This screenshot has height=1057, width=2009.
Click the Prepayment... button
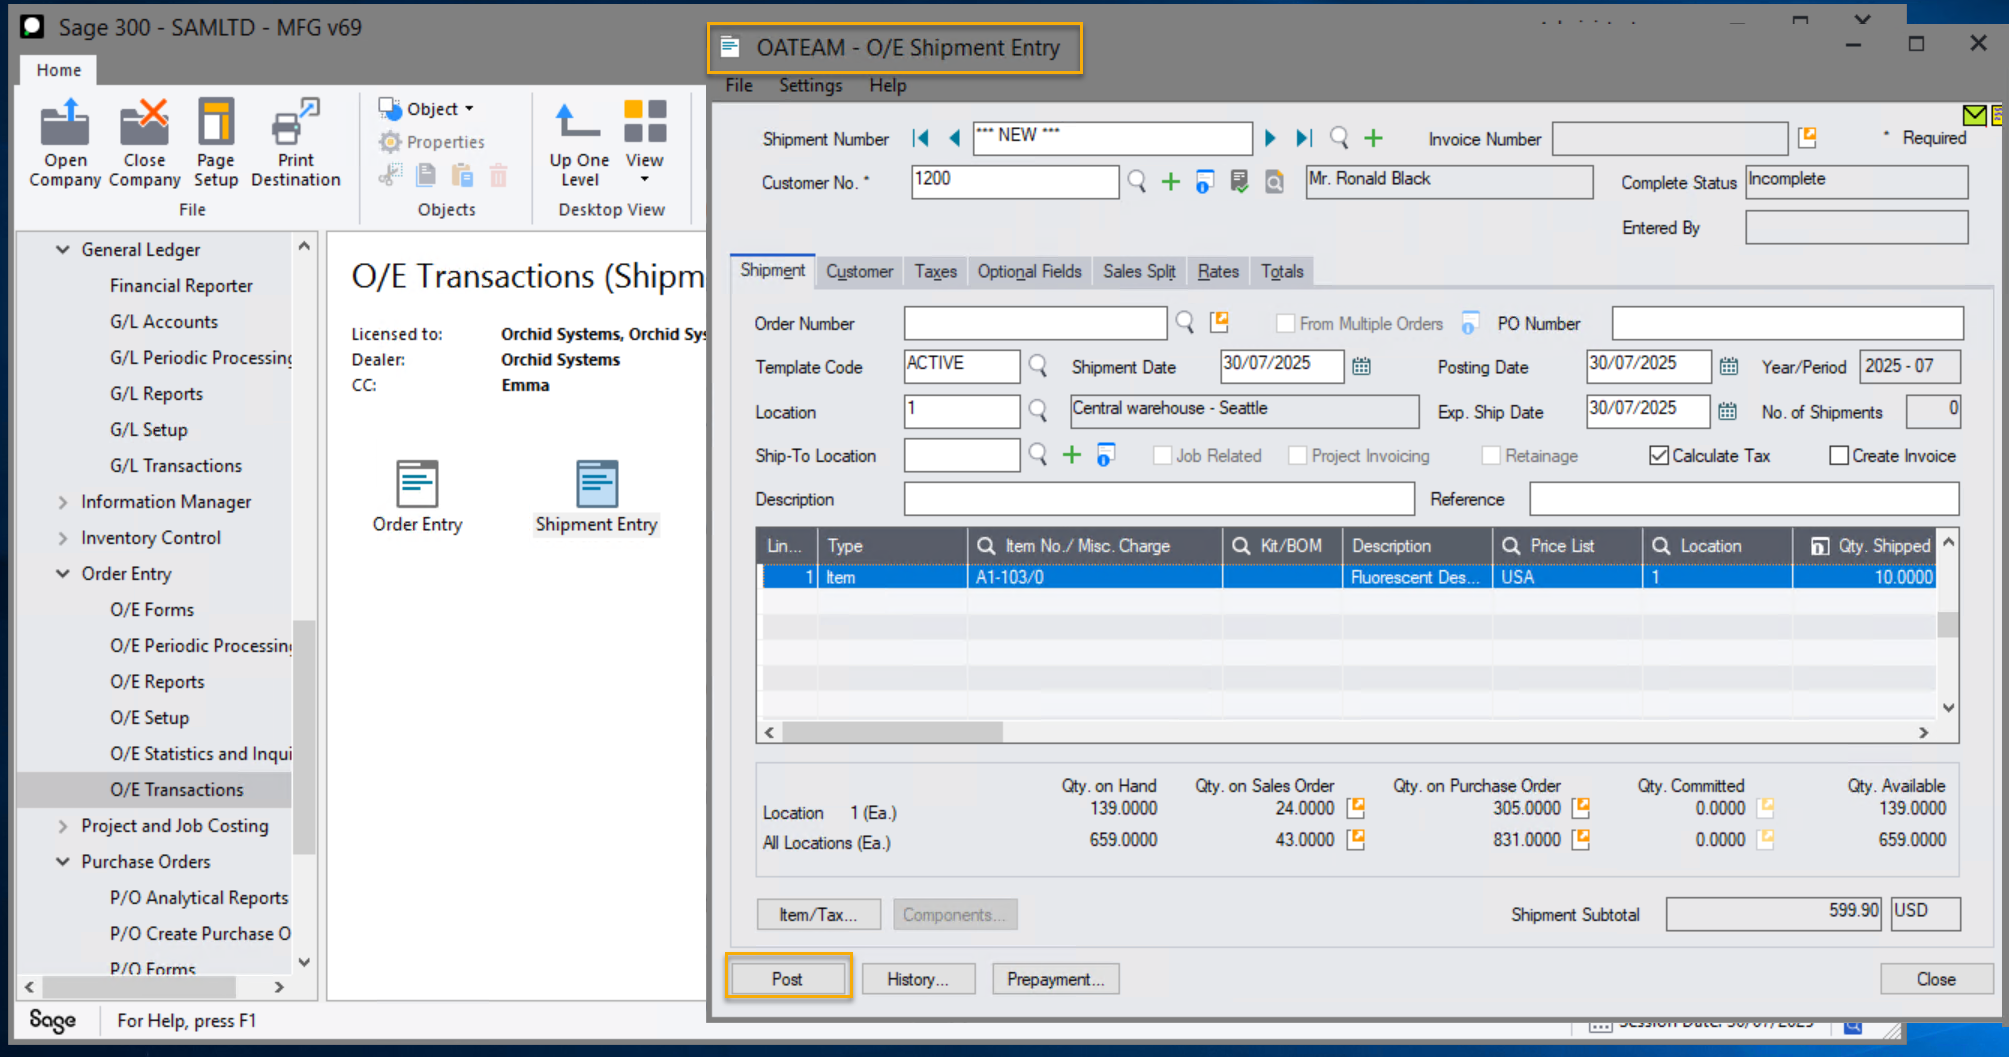coord(1055,979)
